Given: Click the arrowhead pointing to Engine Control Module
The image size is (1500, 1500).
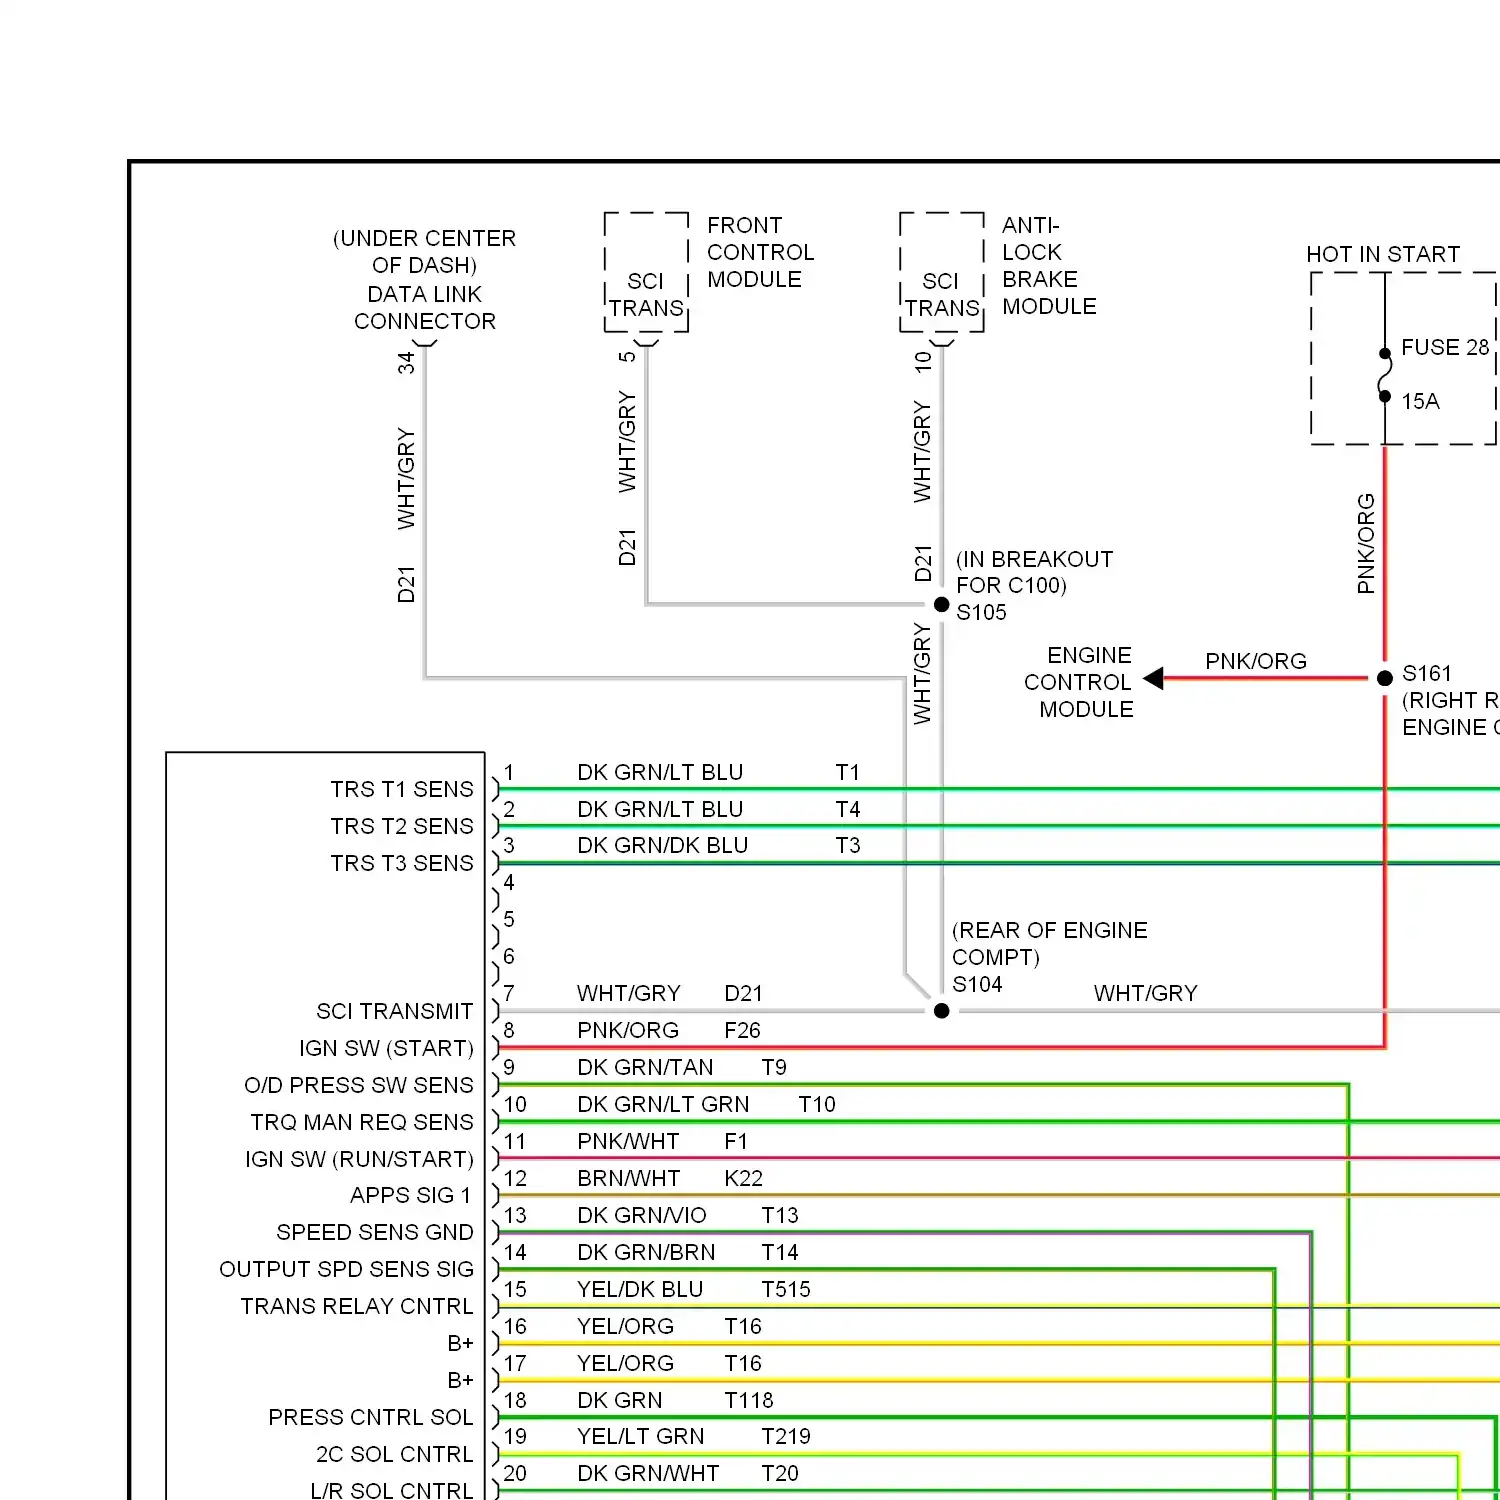Looking at the screenshot, I should click(1153, 678).
